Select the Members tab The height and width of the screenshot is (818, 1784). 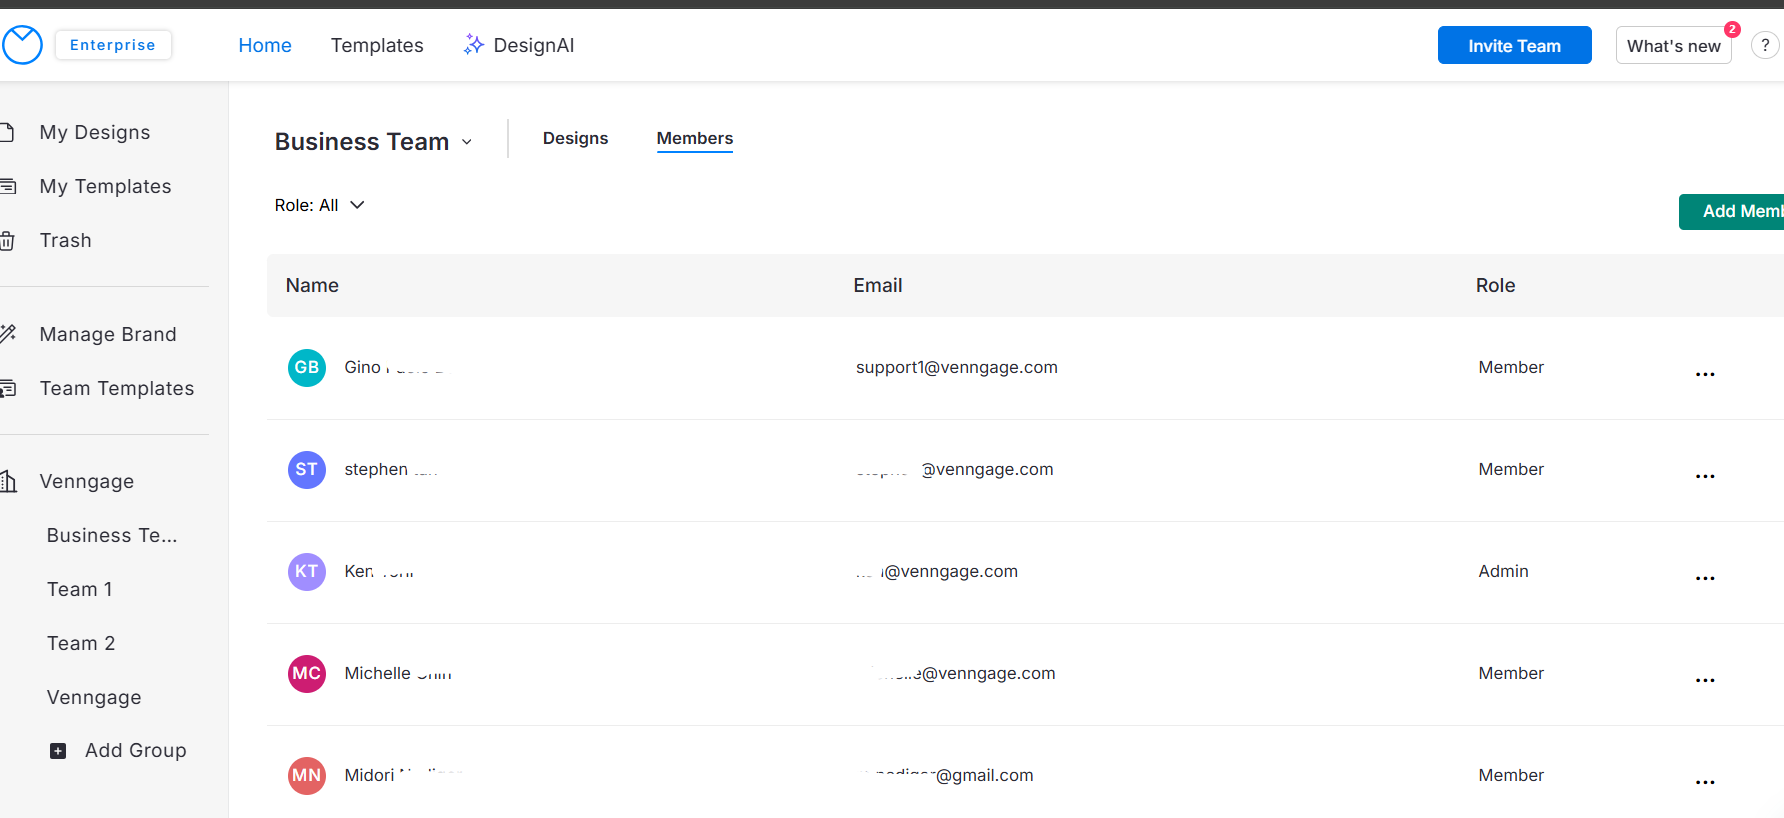coord(694,138)
